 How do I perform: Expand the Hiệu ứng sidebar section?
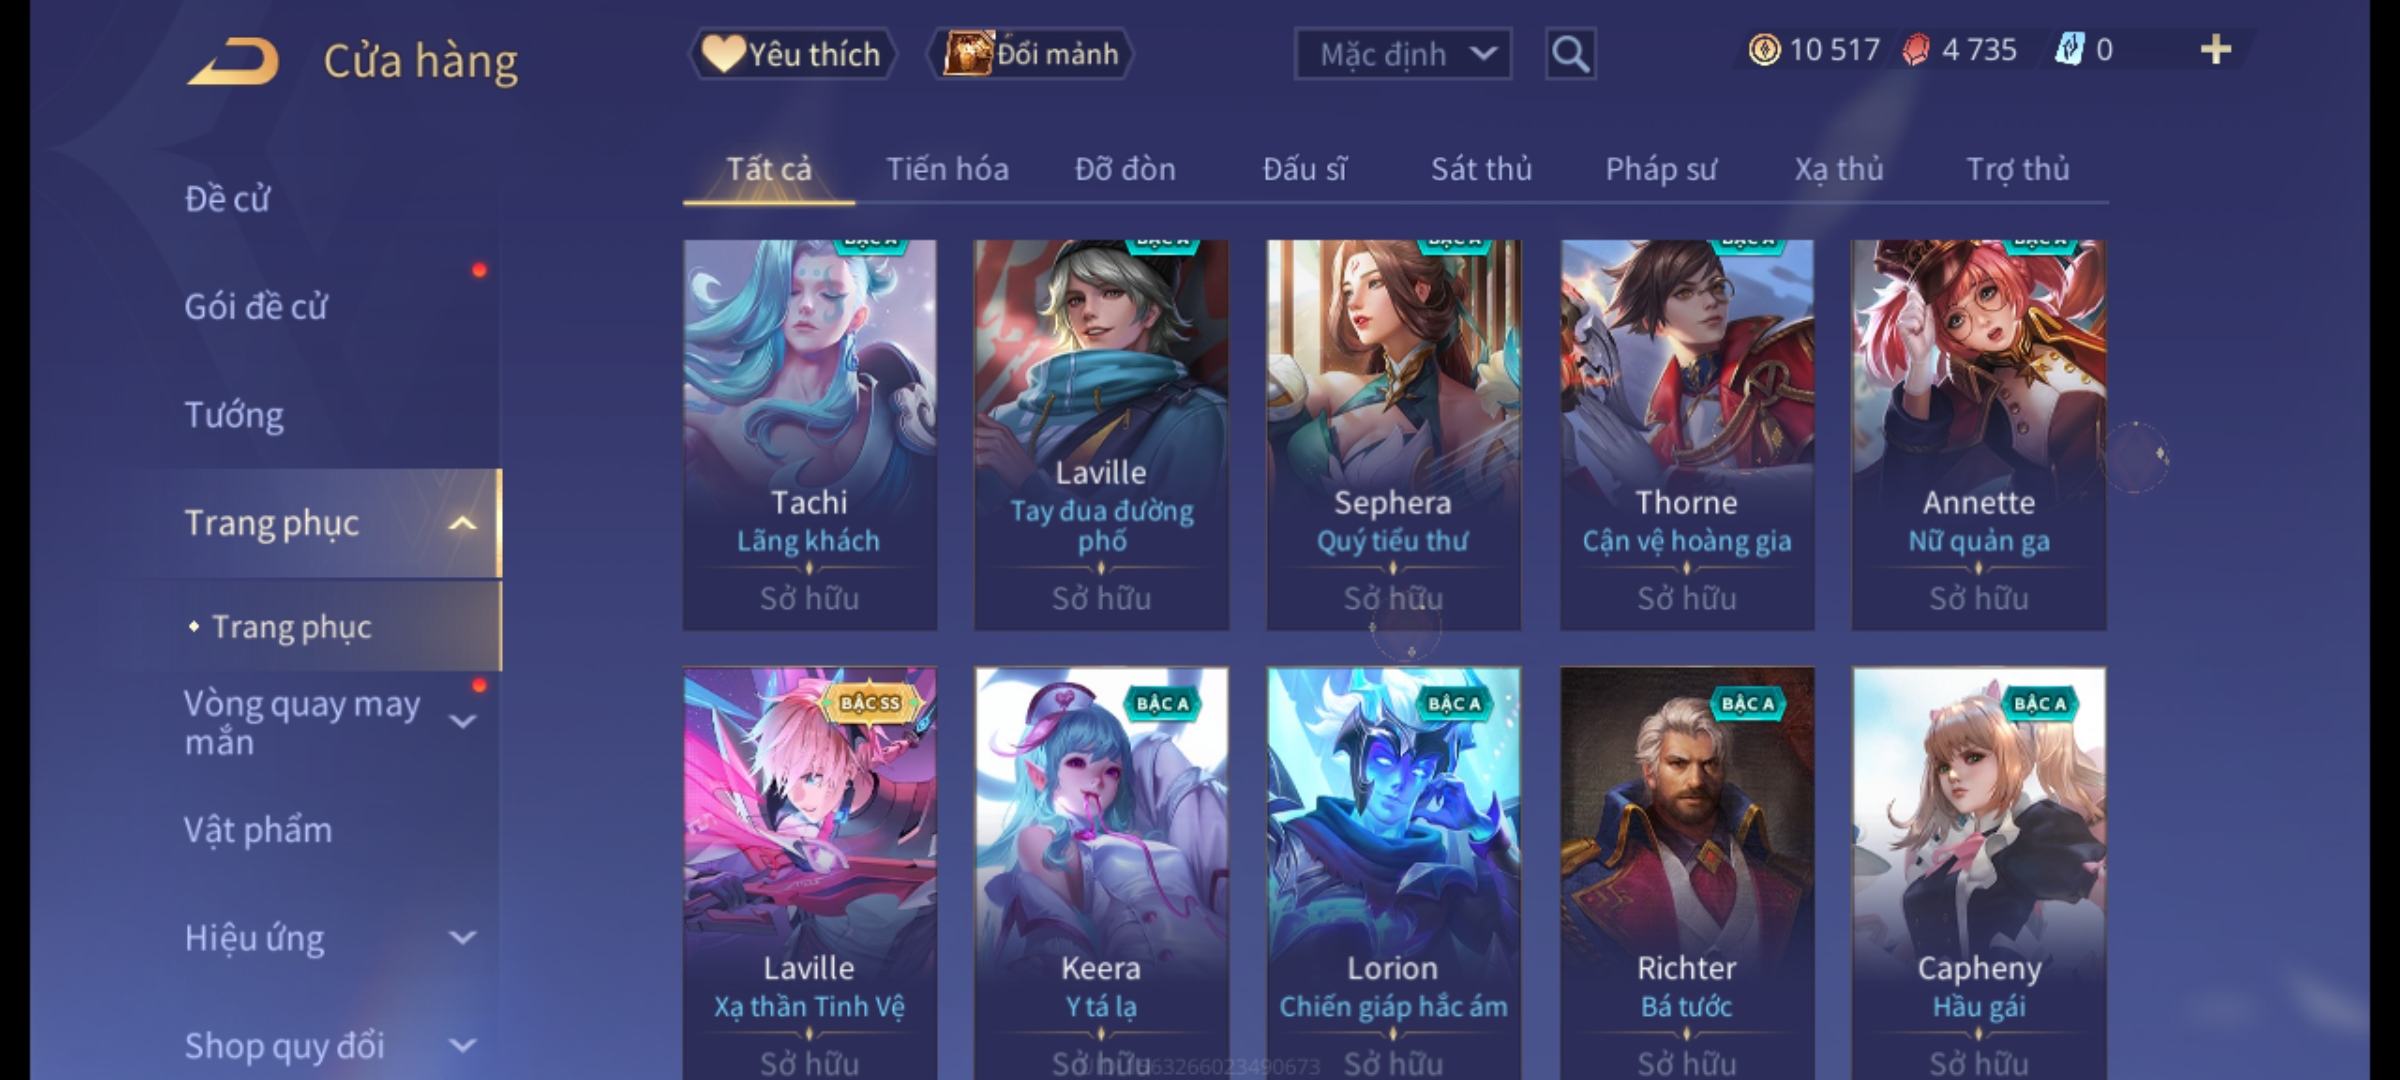tap(462, 938)
